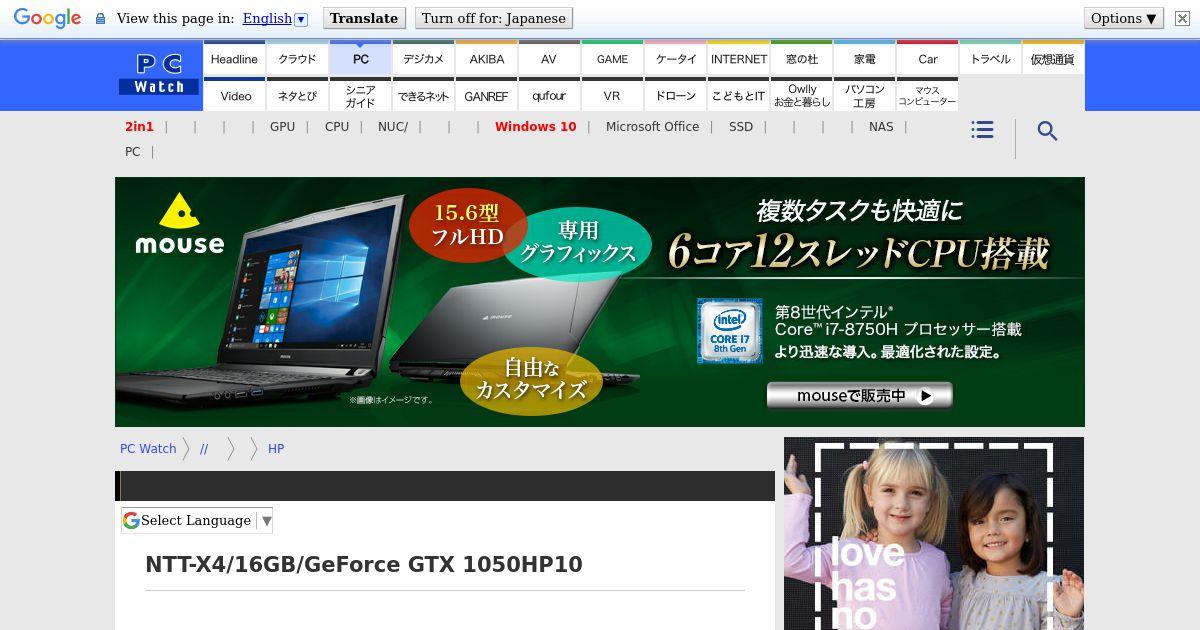
Task: Click the PC Watch logo
Action: coord(159,75)
